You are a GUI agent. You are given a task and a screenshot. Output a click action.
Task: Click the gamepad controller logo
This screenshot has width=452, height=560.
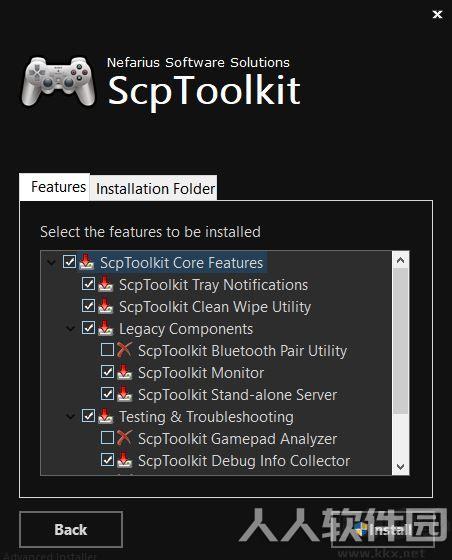pos(58,81)
